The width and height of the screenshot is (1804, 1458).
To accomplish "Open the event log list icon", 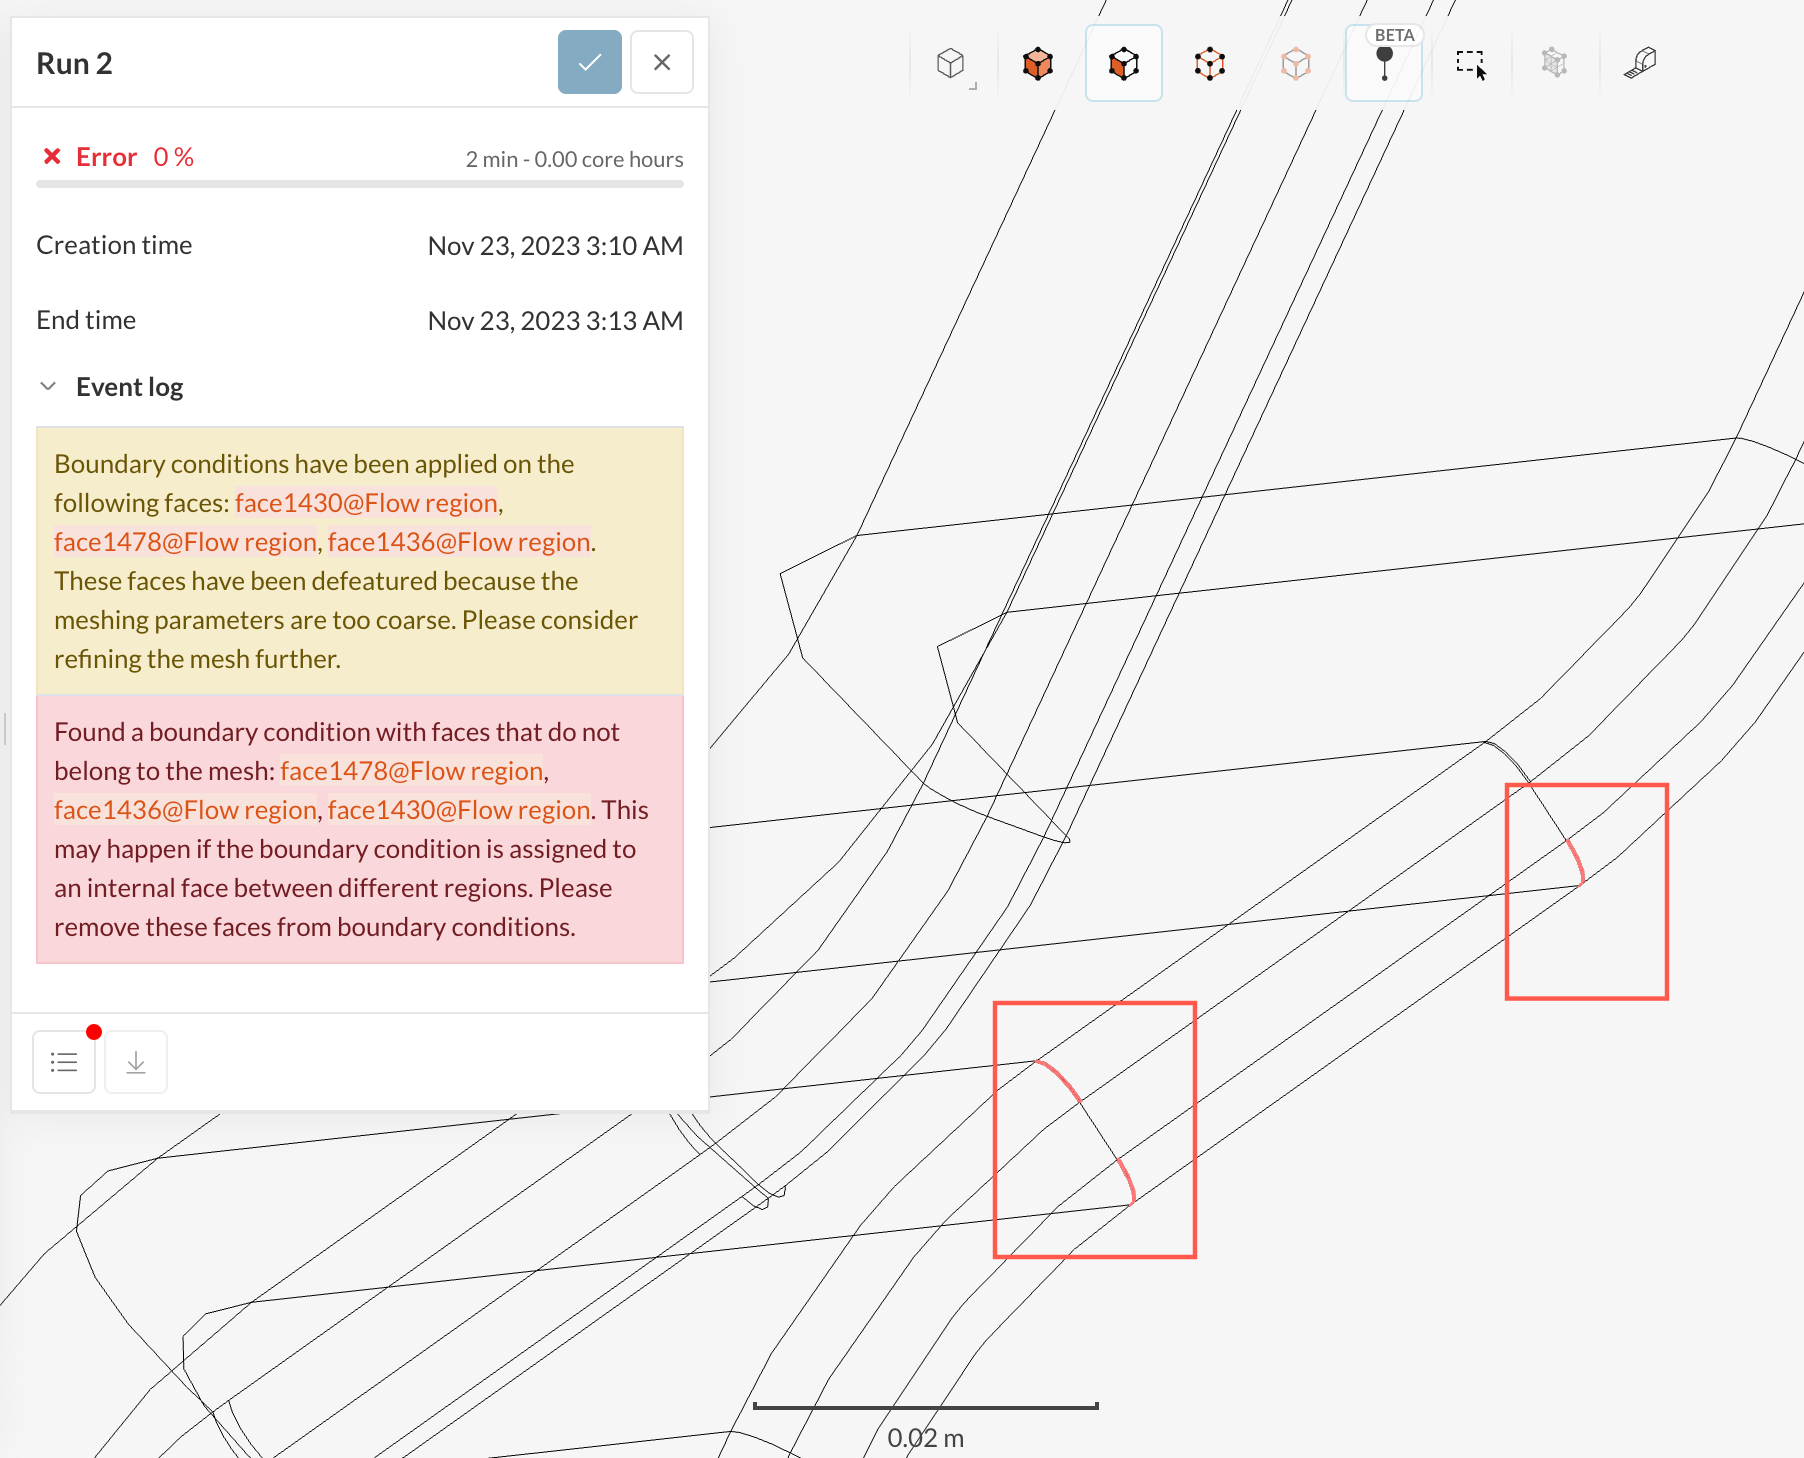I will click(x=64, y=1062).
